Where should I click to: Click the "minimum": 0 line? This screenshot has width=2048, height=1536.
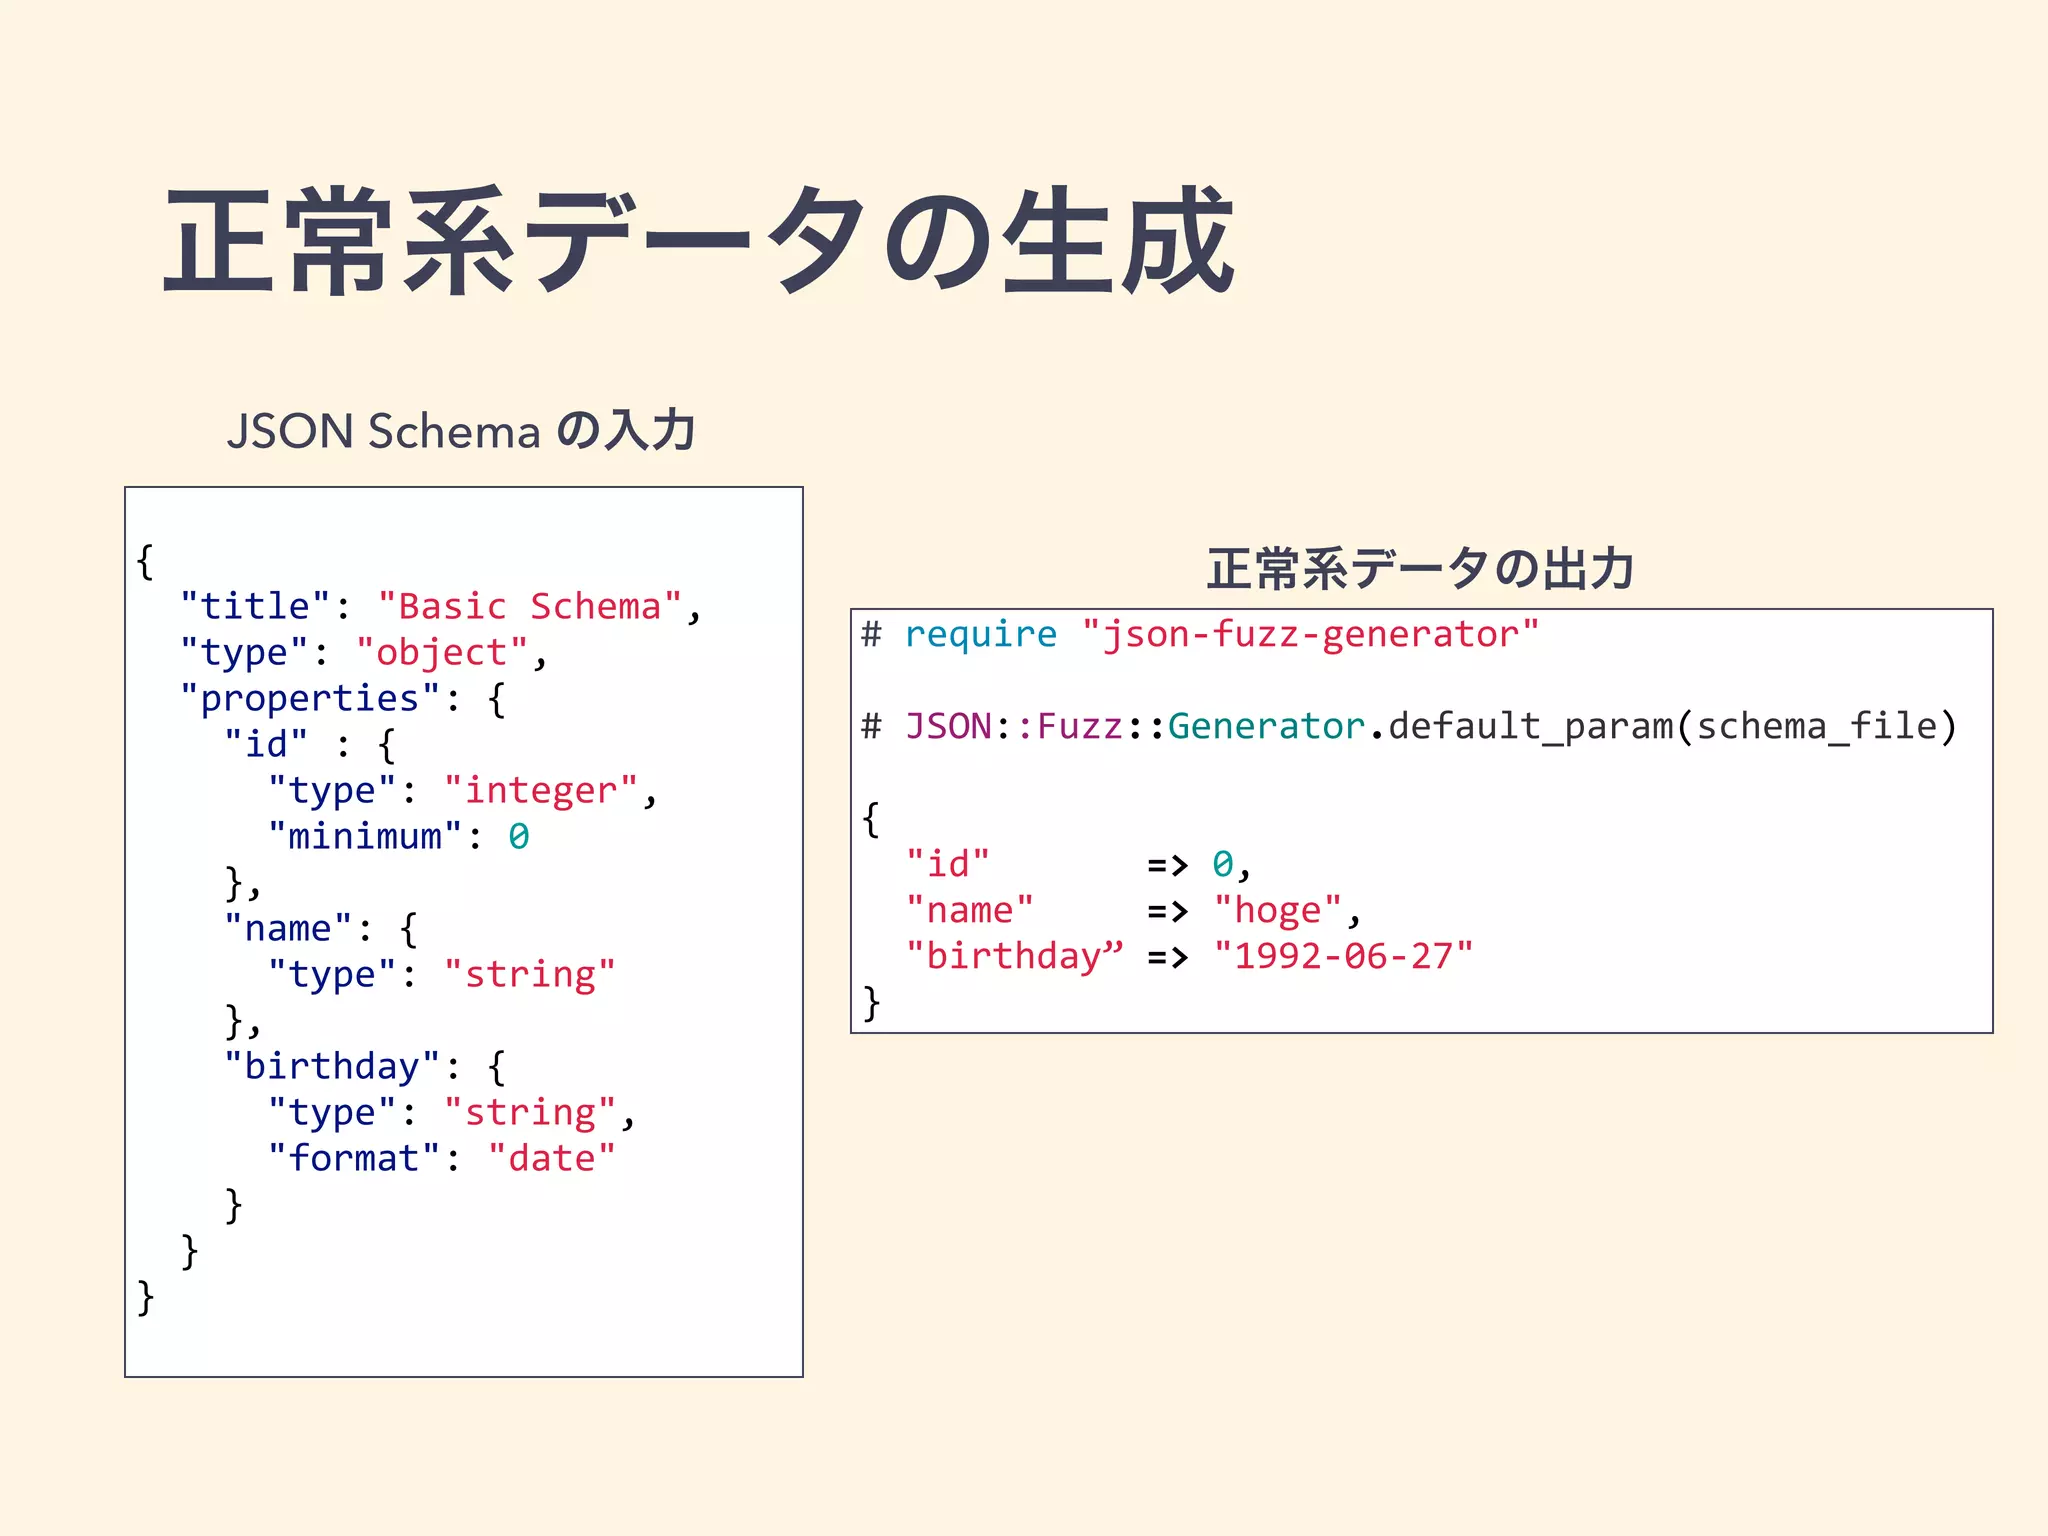tap(398, 837)
